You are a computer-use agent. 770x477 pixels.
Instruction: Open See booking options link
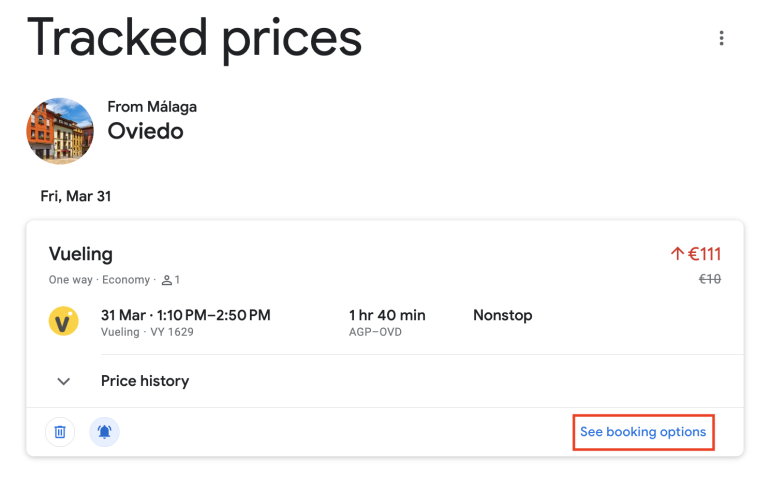(643, 432)
